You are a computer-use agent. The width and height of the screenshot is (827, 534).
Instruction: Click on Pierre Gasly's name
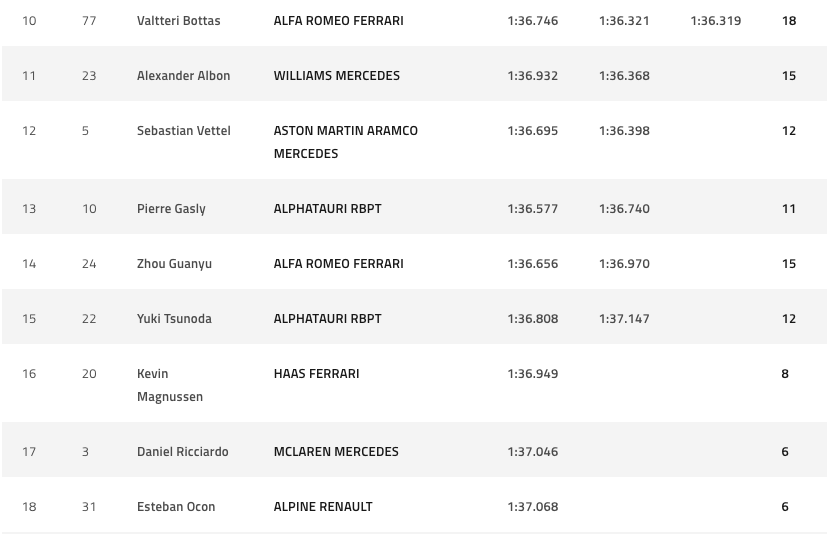tap(171, 209)
